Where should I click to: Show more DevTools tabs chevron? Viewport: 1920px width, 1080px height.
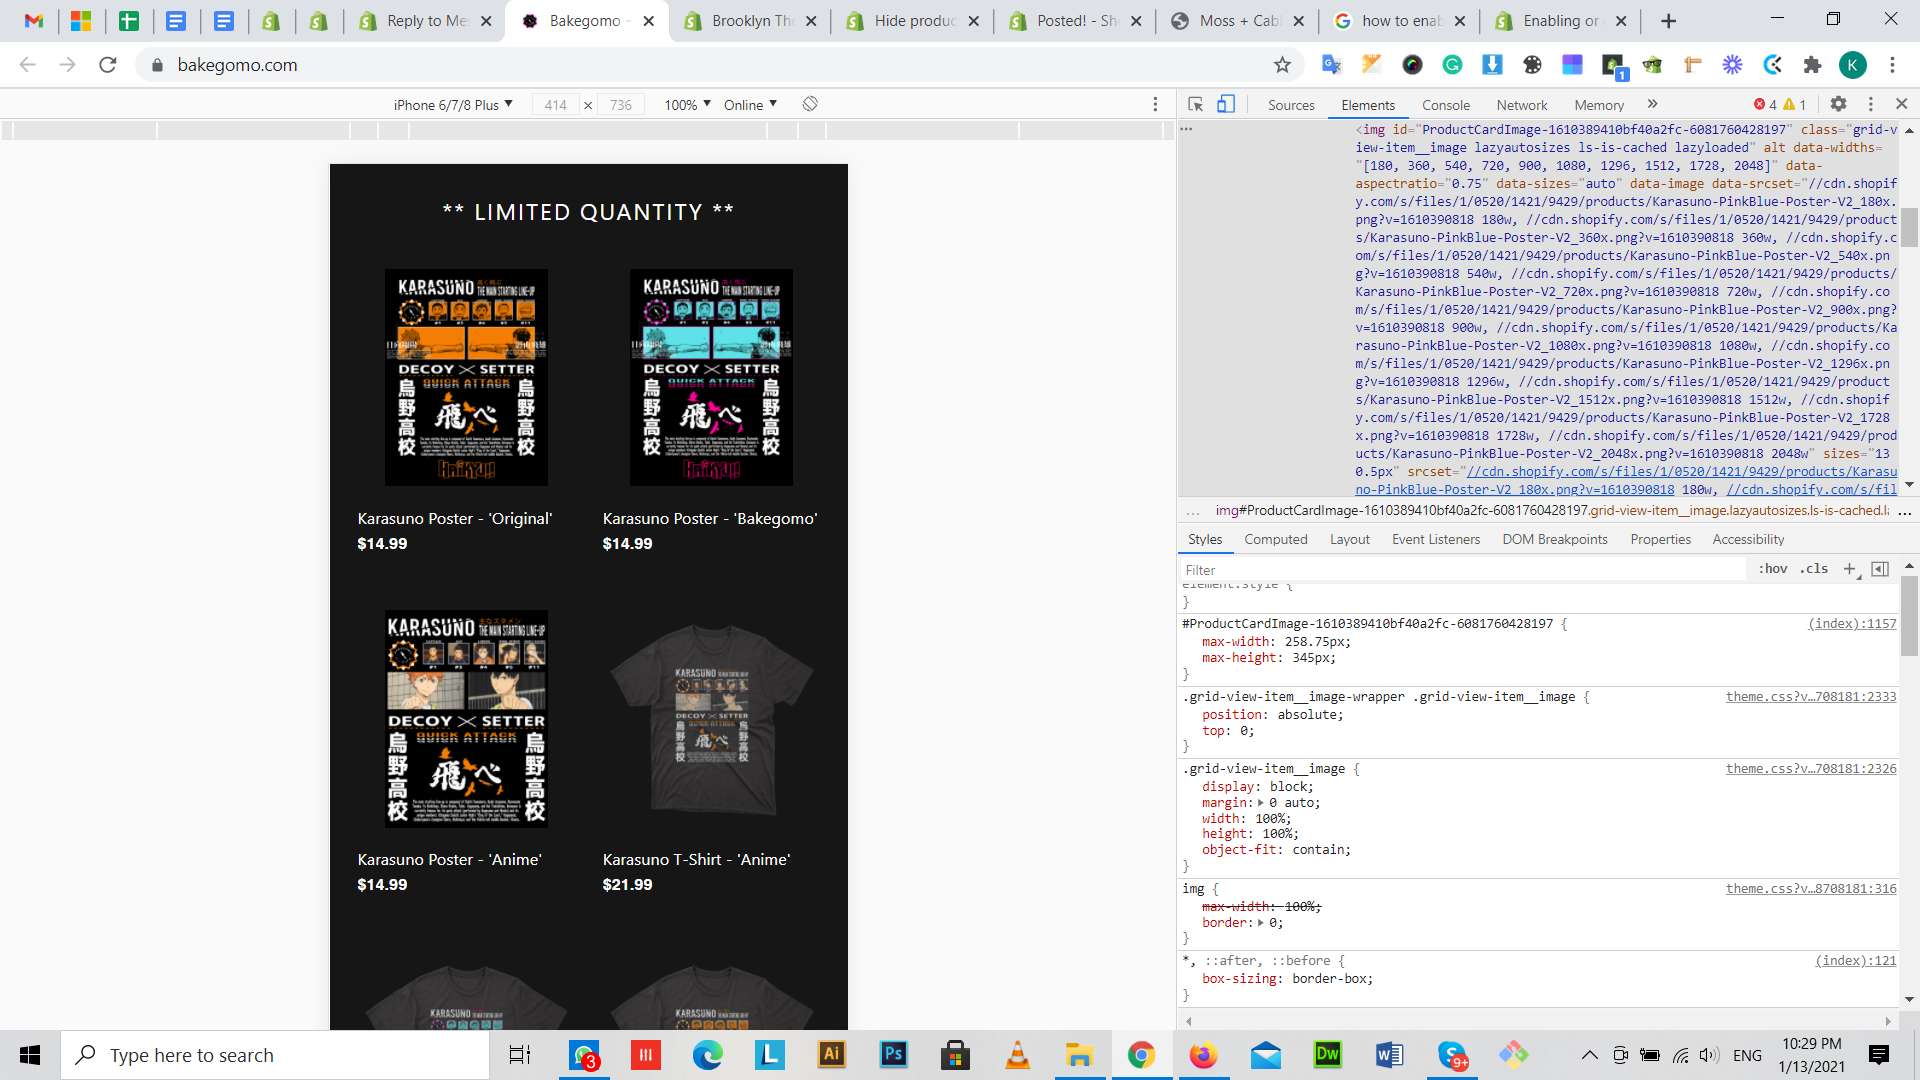pyautogui.click(x=1652, y=104)
